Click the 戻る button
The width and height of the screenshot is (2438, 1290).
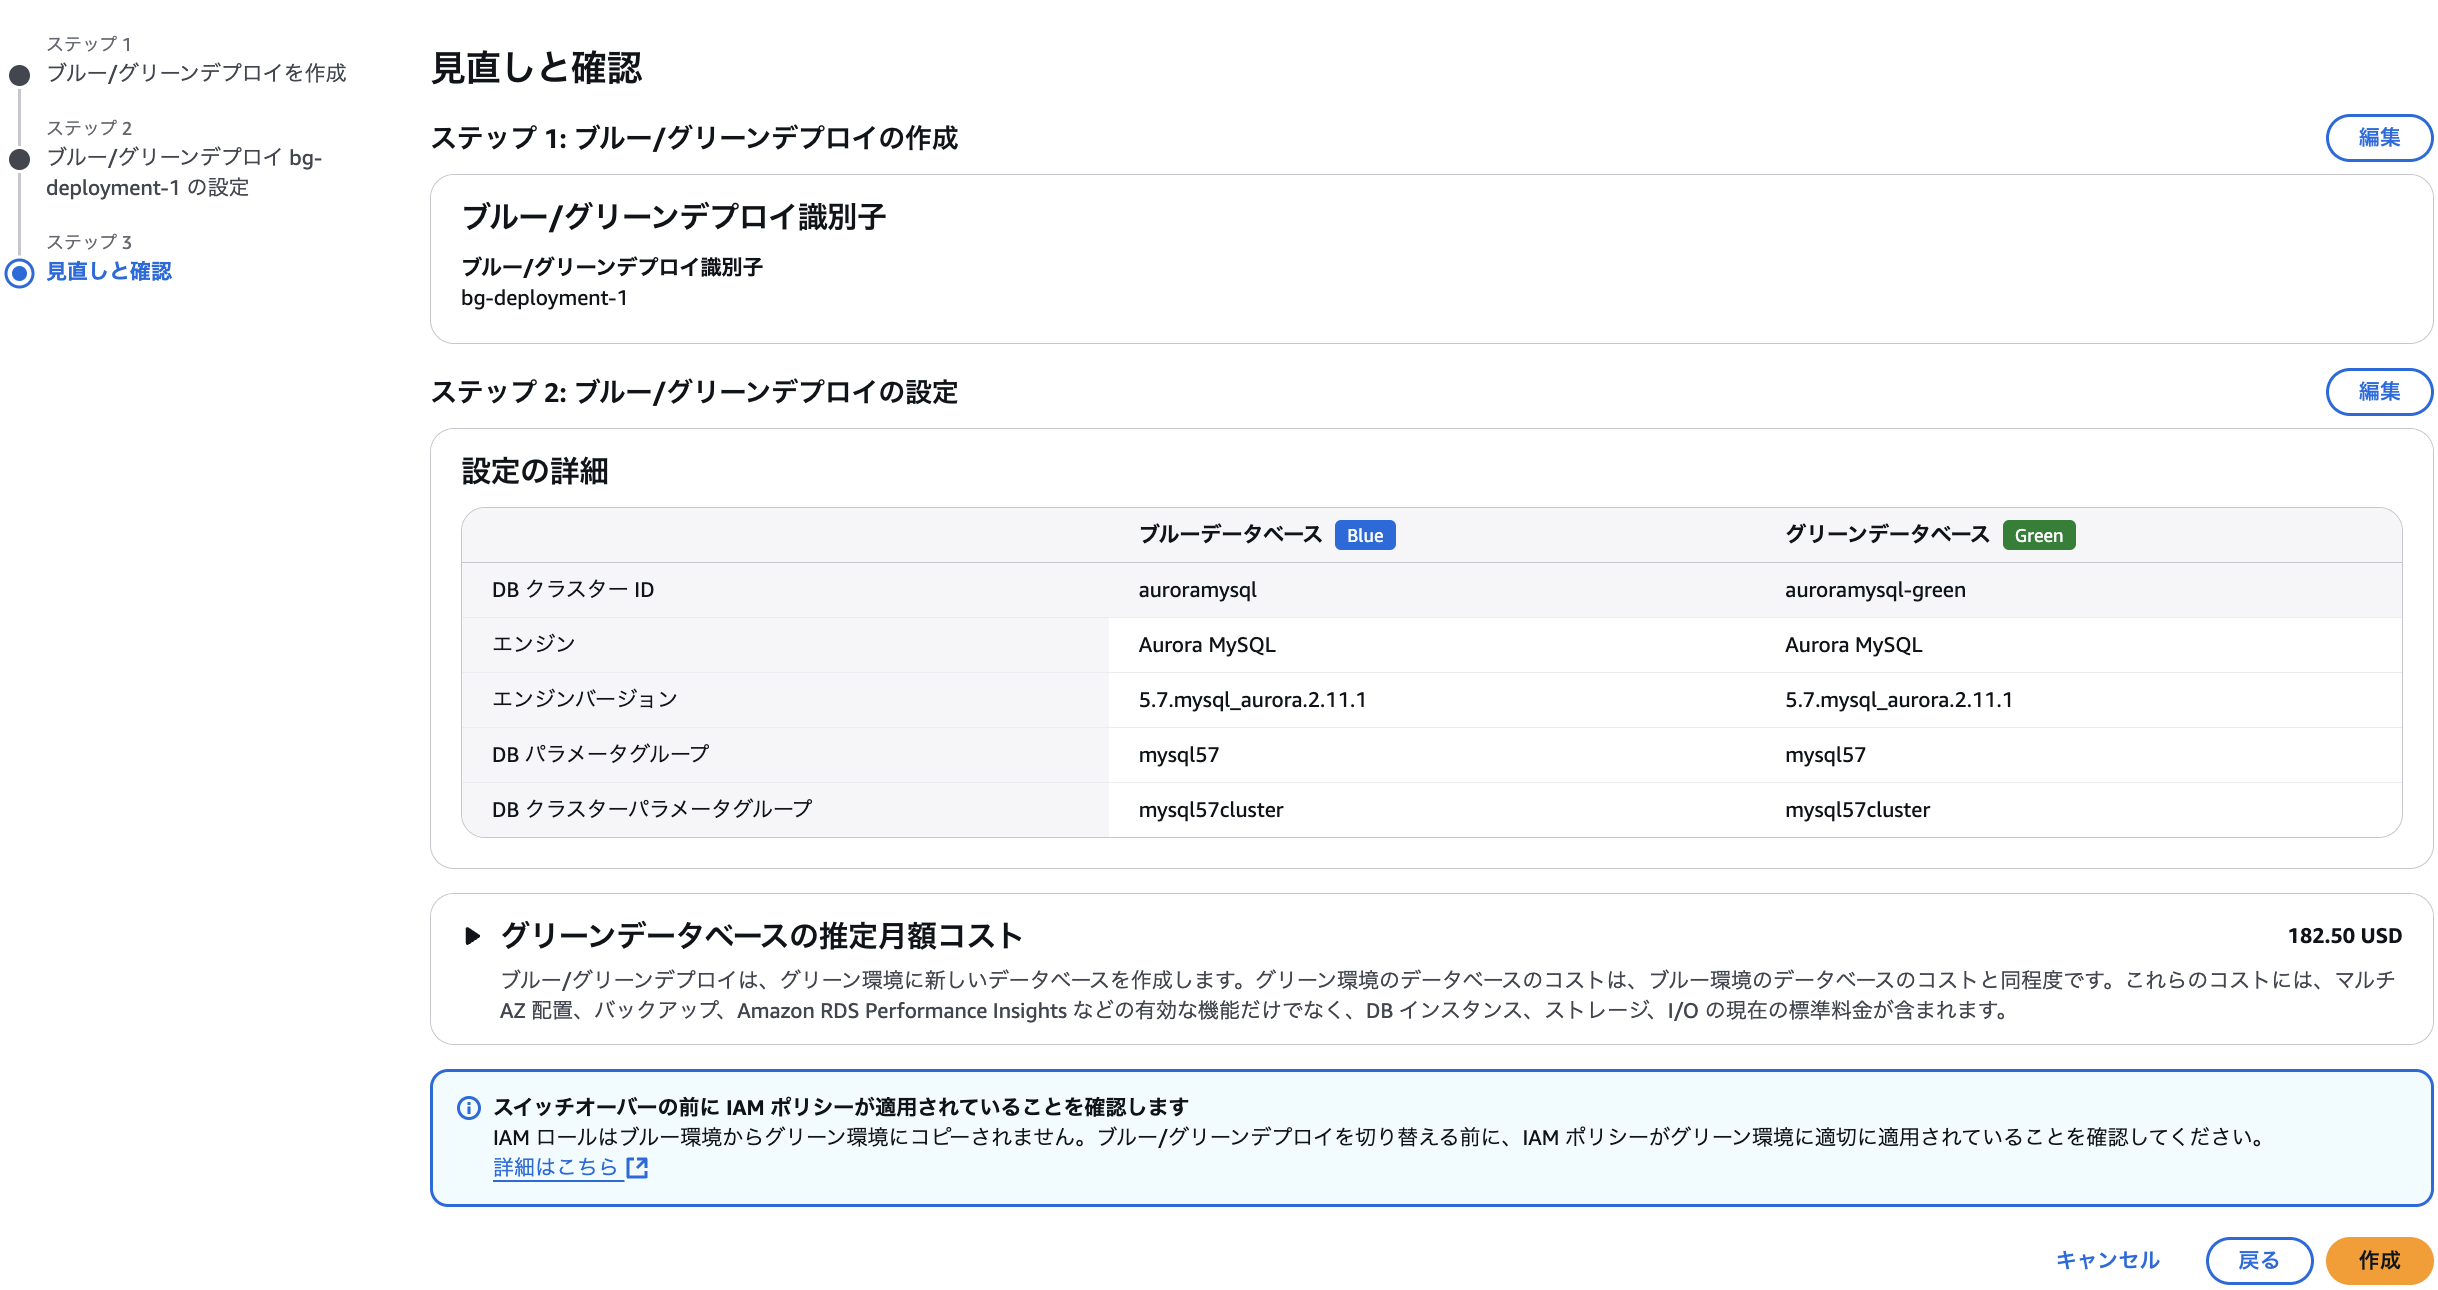[2258, 1260]
